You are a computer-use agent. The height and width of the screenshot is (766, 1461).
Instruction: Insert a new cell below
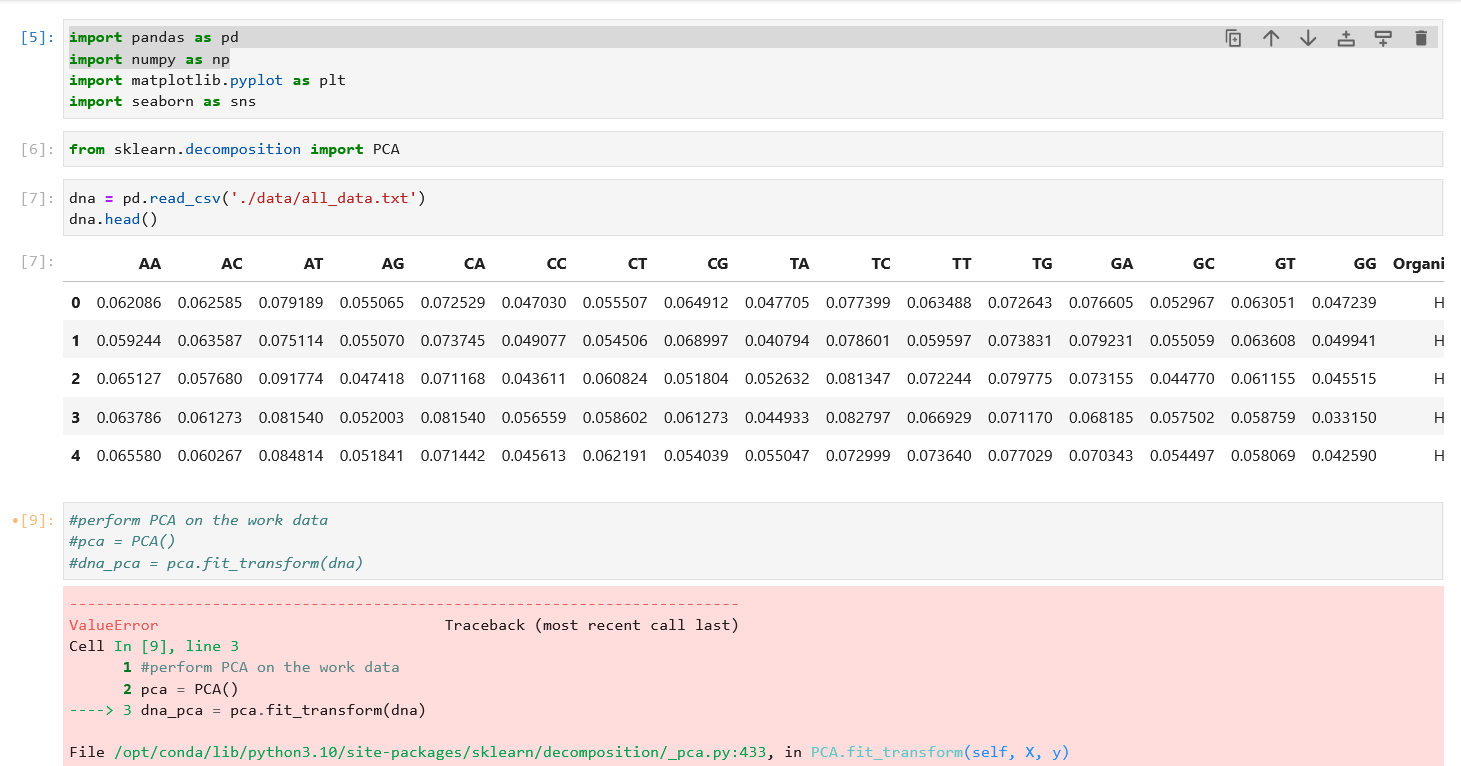[1383, 37]
